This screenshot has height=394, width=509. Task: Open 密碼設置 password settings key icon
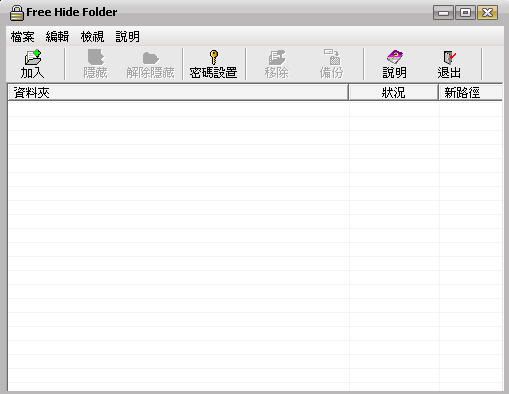tap(213, 58)
